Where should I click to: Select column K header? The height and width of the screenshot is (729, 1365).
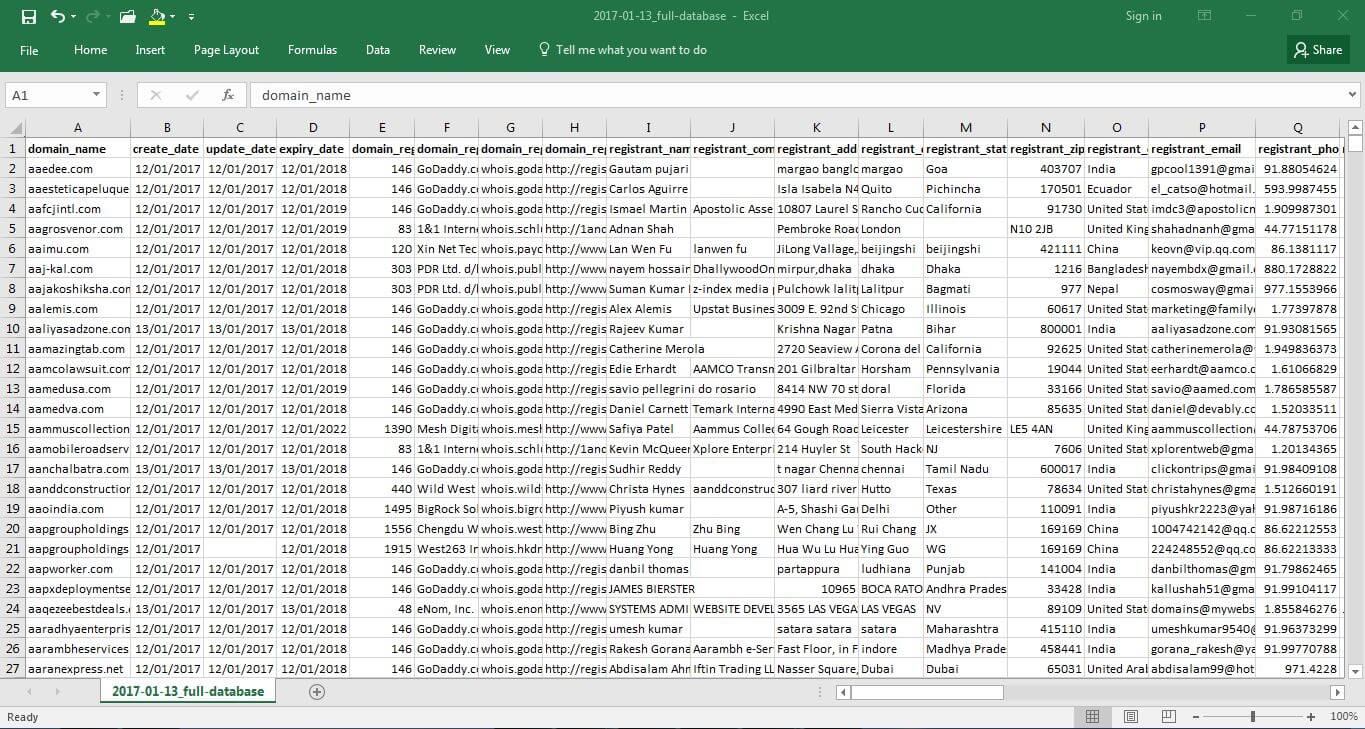(816, 128)
